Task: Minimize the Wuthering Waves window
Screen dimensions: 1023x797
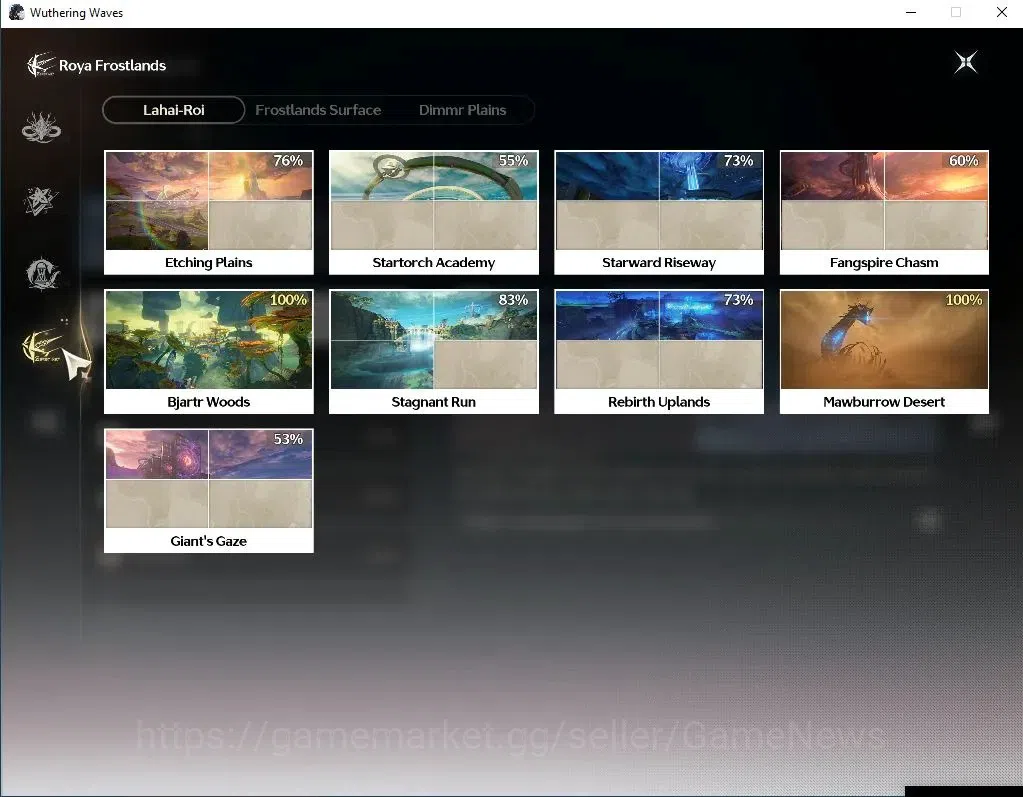Action: (x=911, y=12)
